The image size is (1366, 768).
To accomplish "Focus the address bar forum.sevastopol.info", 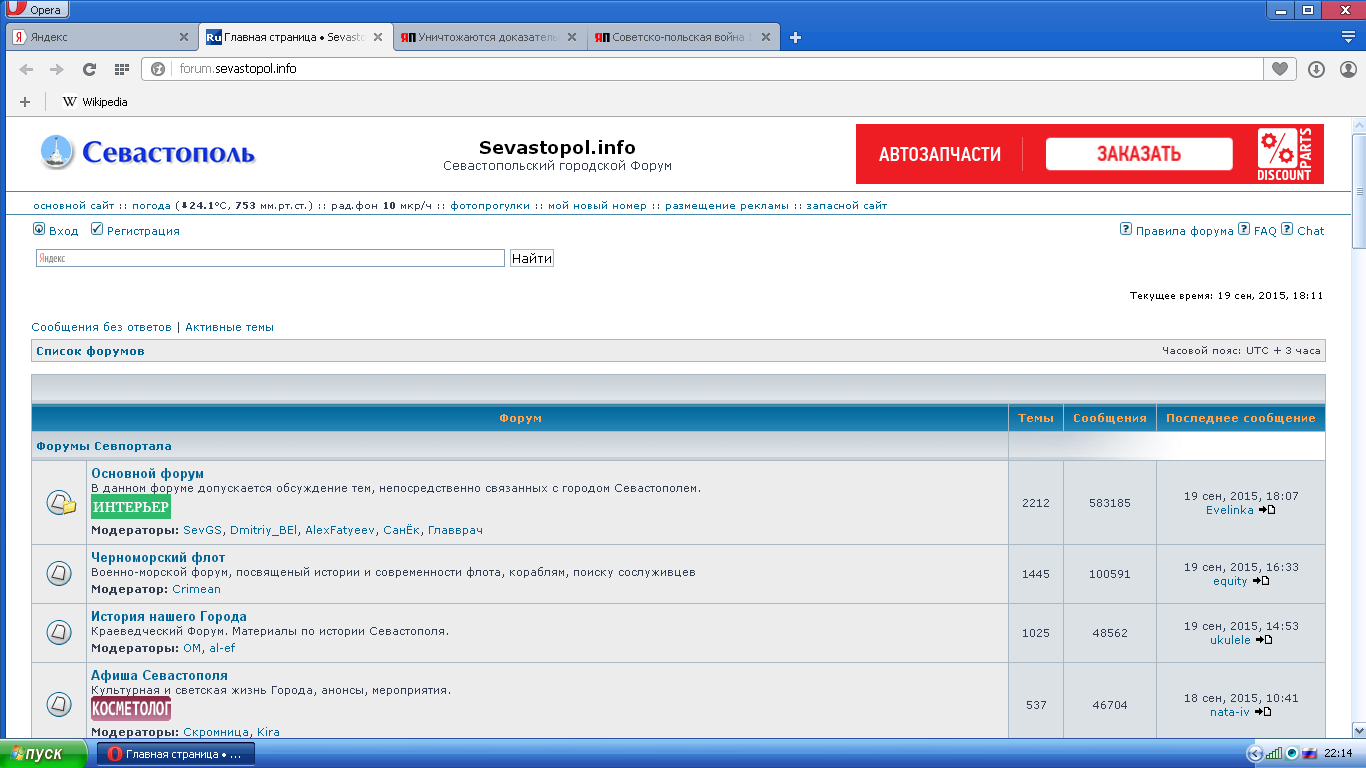I will tap(718, 69).
